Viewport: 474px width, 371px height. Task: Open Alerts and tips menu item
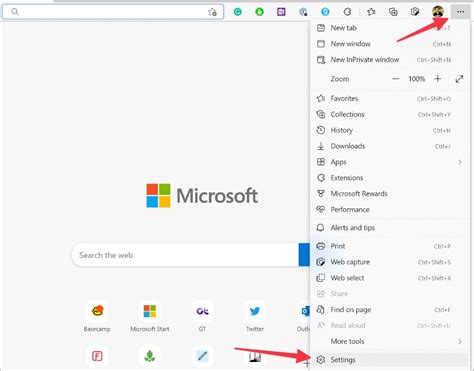coord(390,228)
